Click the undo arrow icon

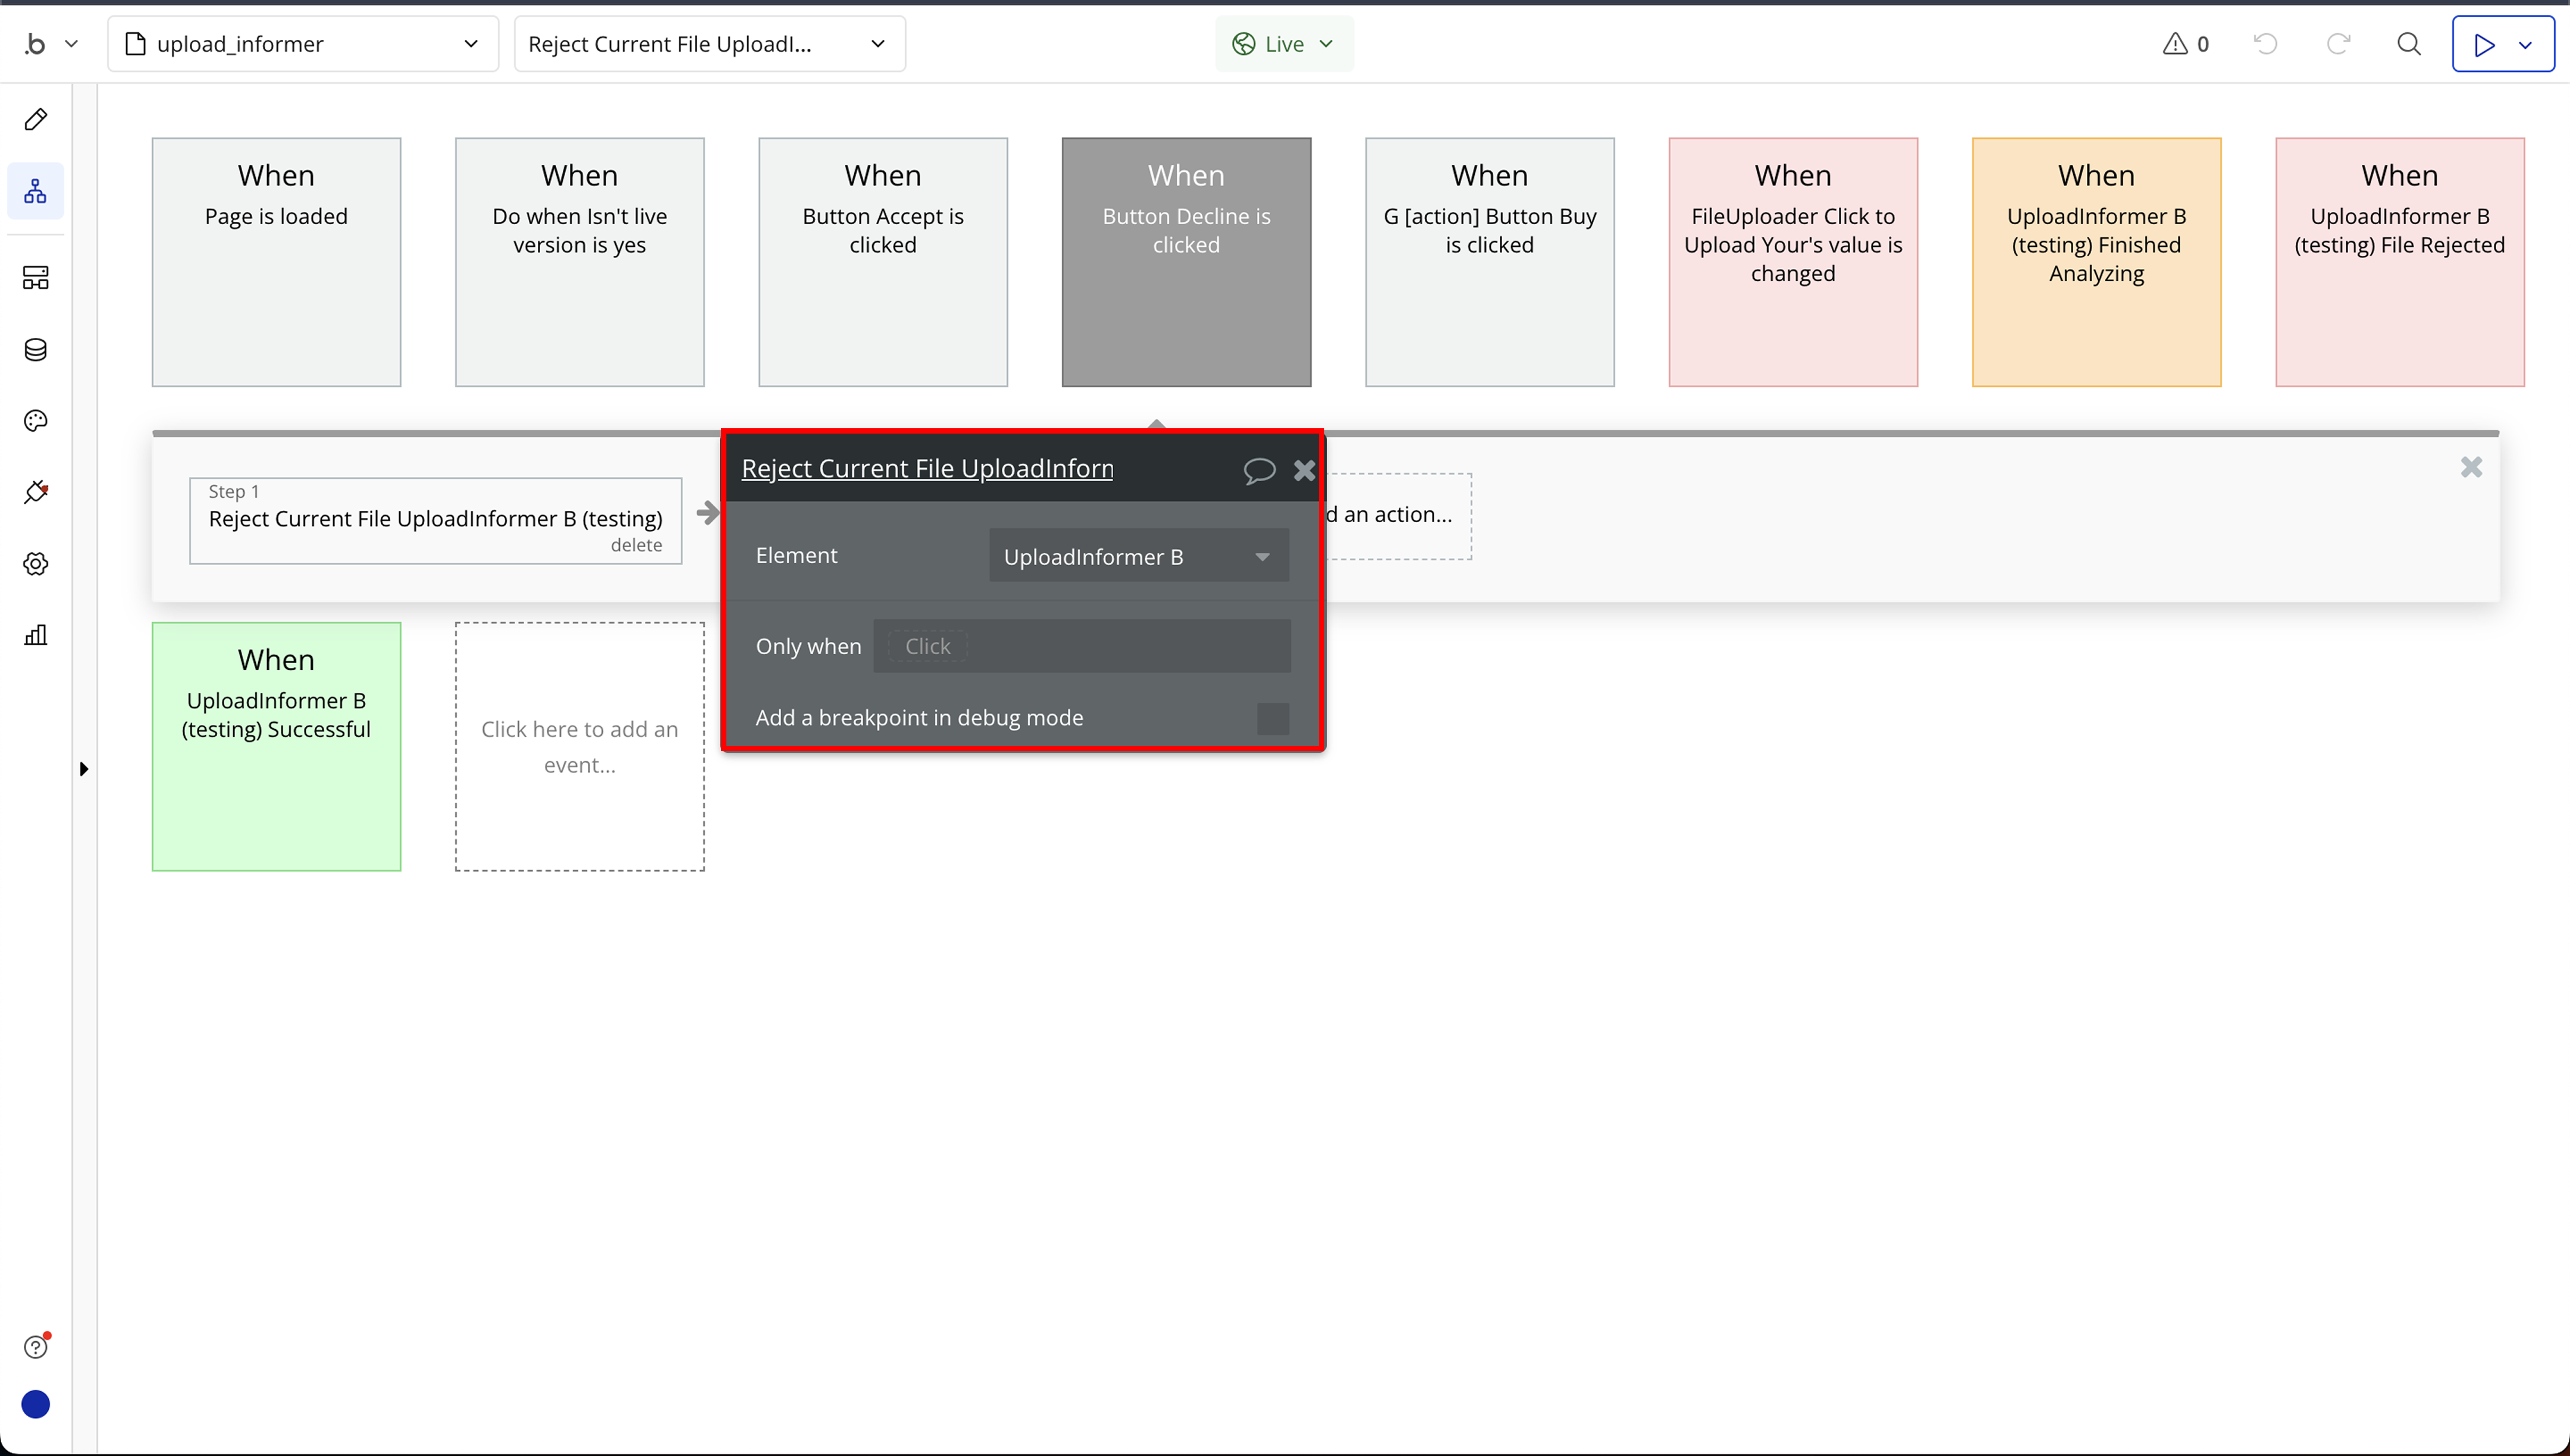(2266, 44)
